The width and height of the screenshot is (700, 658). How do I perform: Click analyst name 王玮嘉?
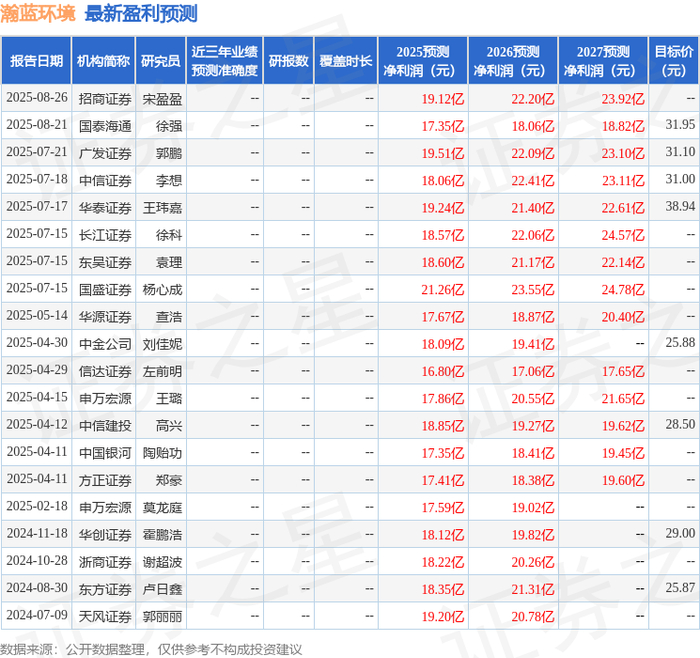[x=162, y=208]
